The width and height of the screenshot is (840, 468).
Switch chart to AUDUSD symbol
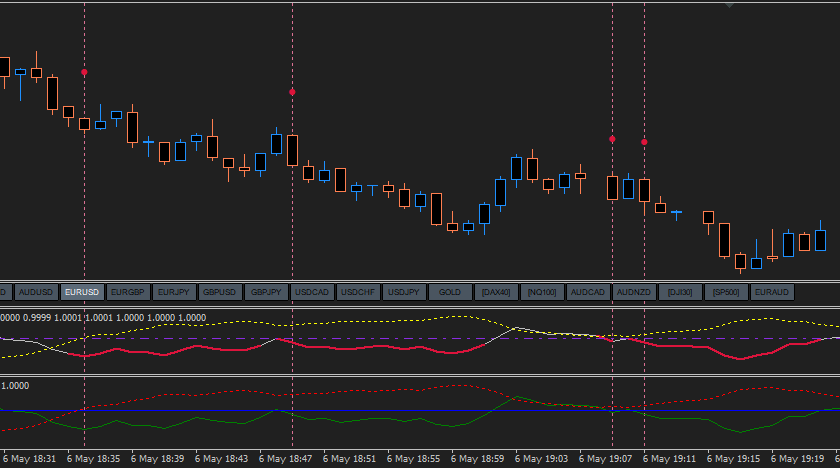(x=36, y=292)
